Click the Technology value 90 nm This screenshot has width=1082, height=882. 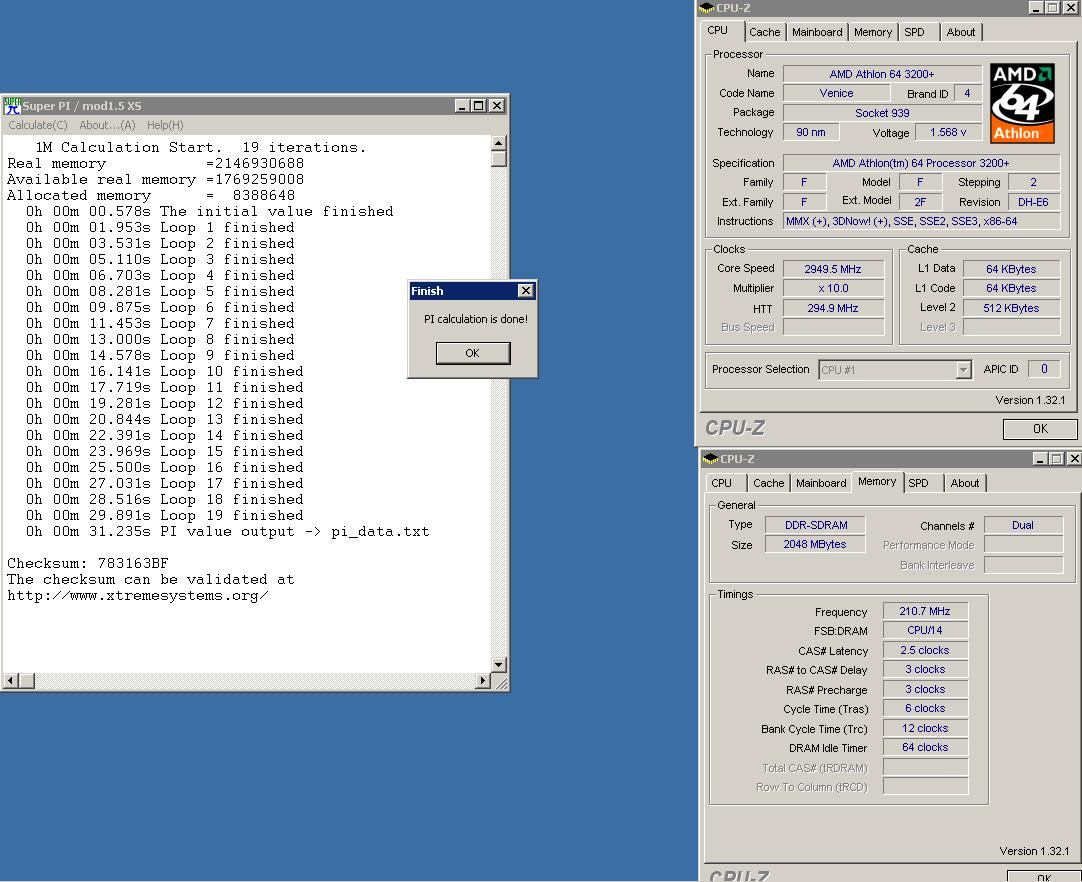811,133
